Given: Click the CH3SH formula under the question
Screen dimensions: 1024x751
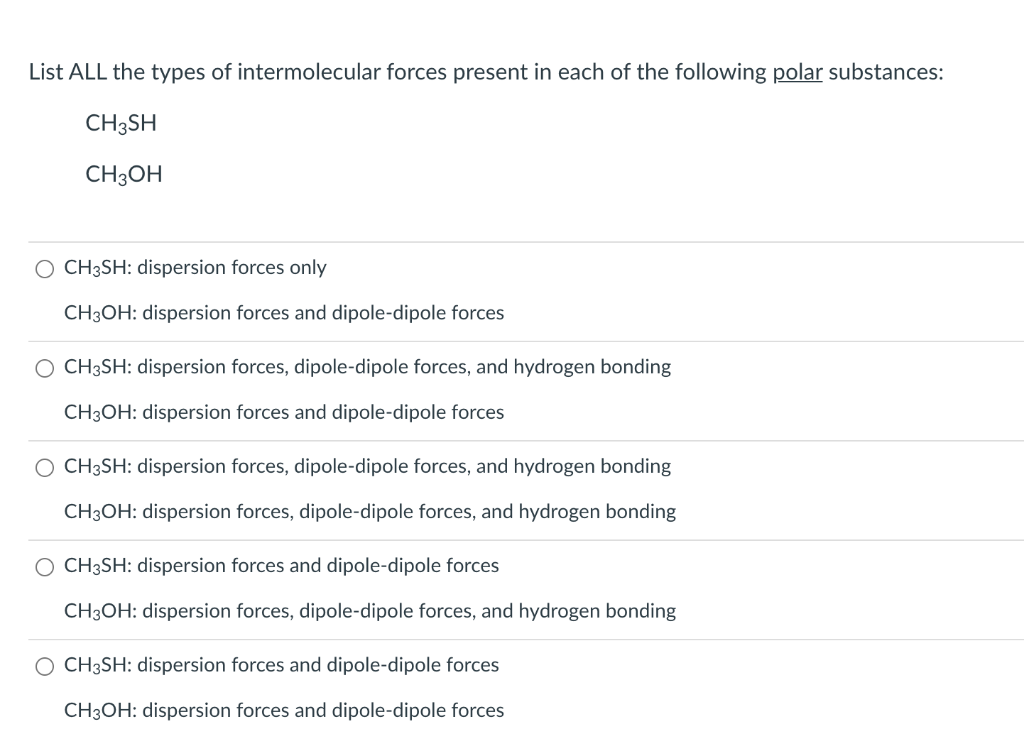Looking at the screenshot, I should coord(121,124).
